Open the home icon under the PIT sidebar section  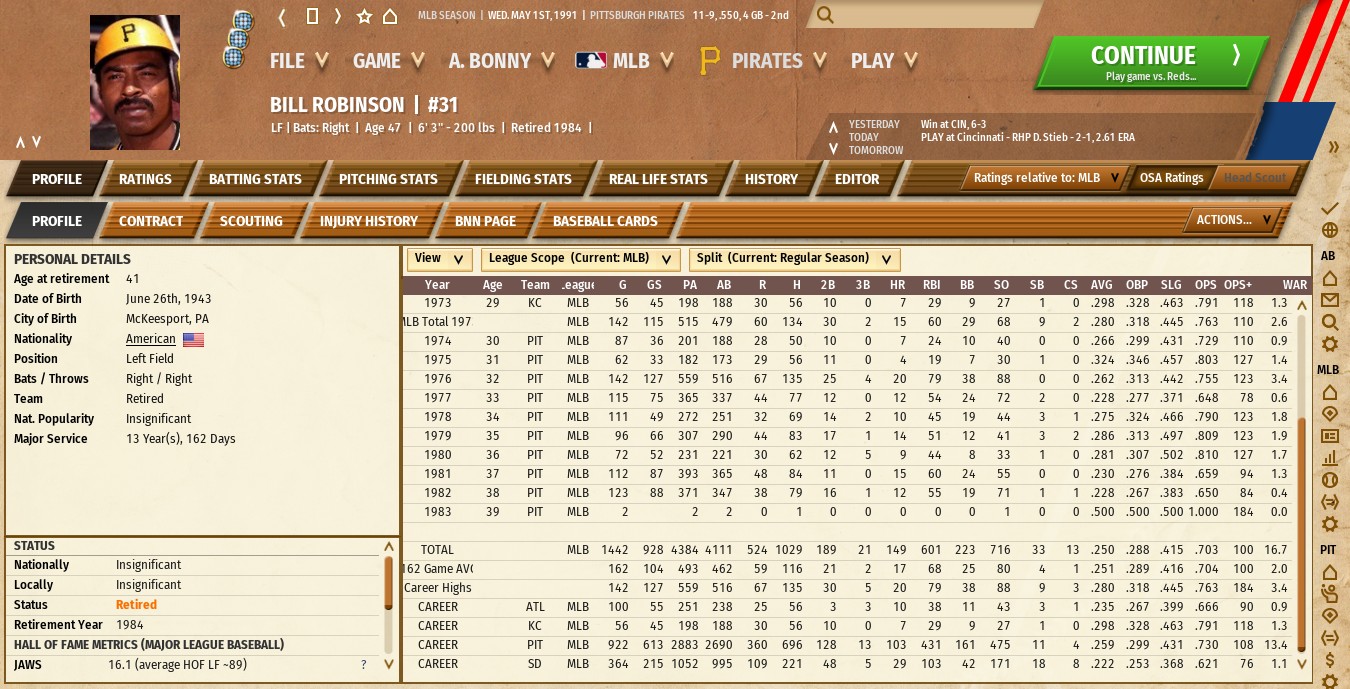click(x=1329, y=572)
